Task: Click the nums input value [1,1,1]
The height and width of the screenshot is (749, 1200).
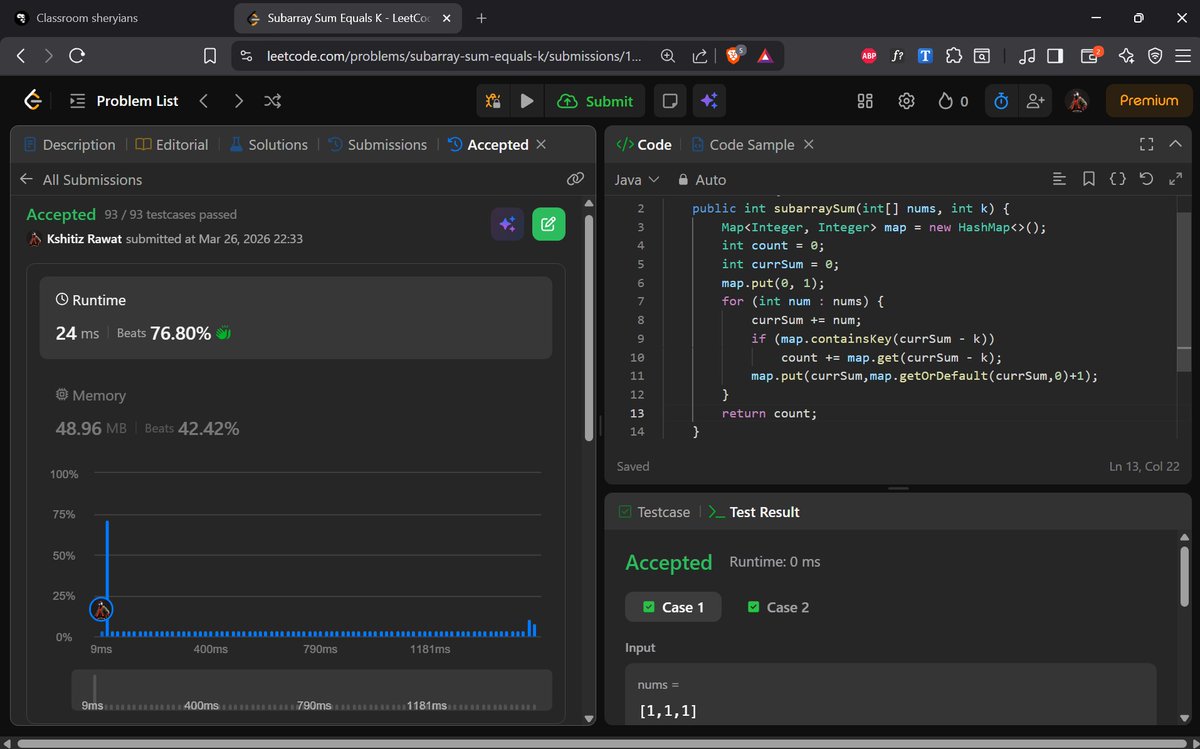Action: click(x=668, y=711)
